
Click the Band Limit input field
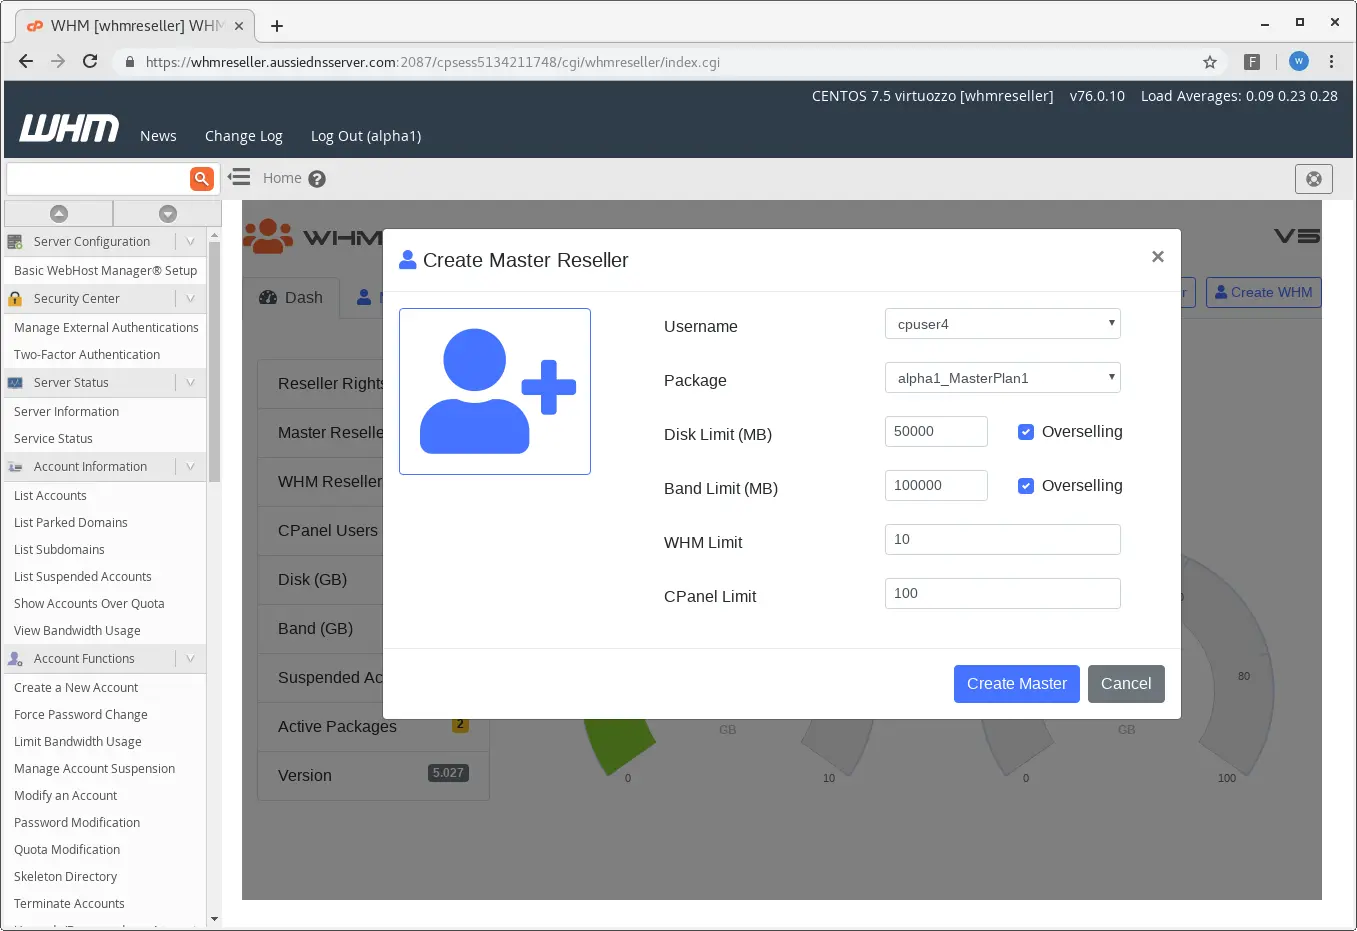(x=936, y=486)
